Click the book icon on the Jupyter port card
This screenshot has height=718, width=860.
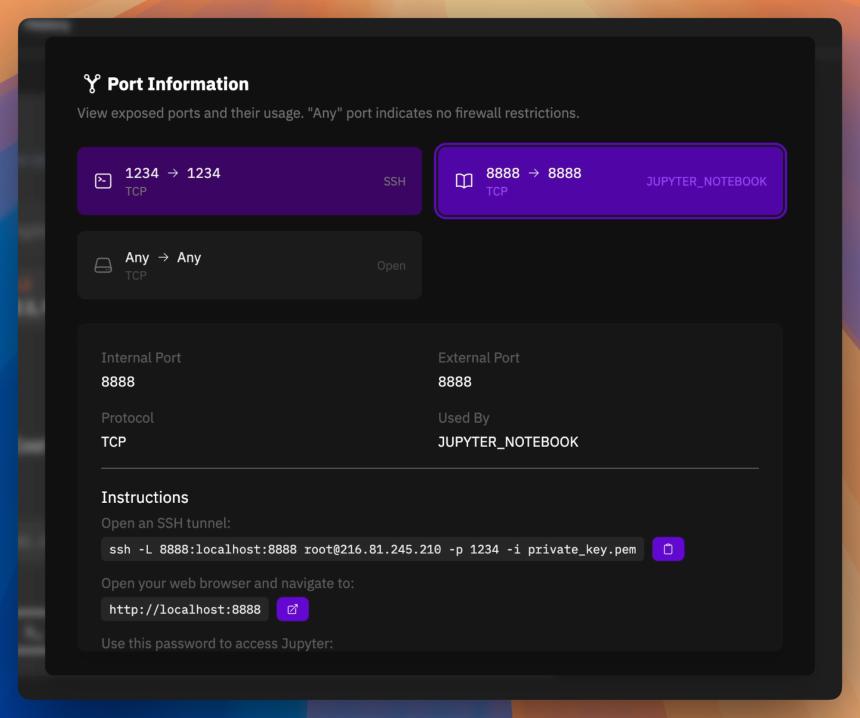pos(464,181)
